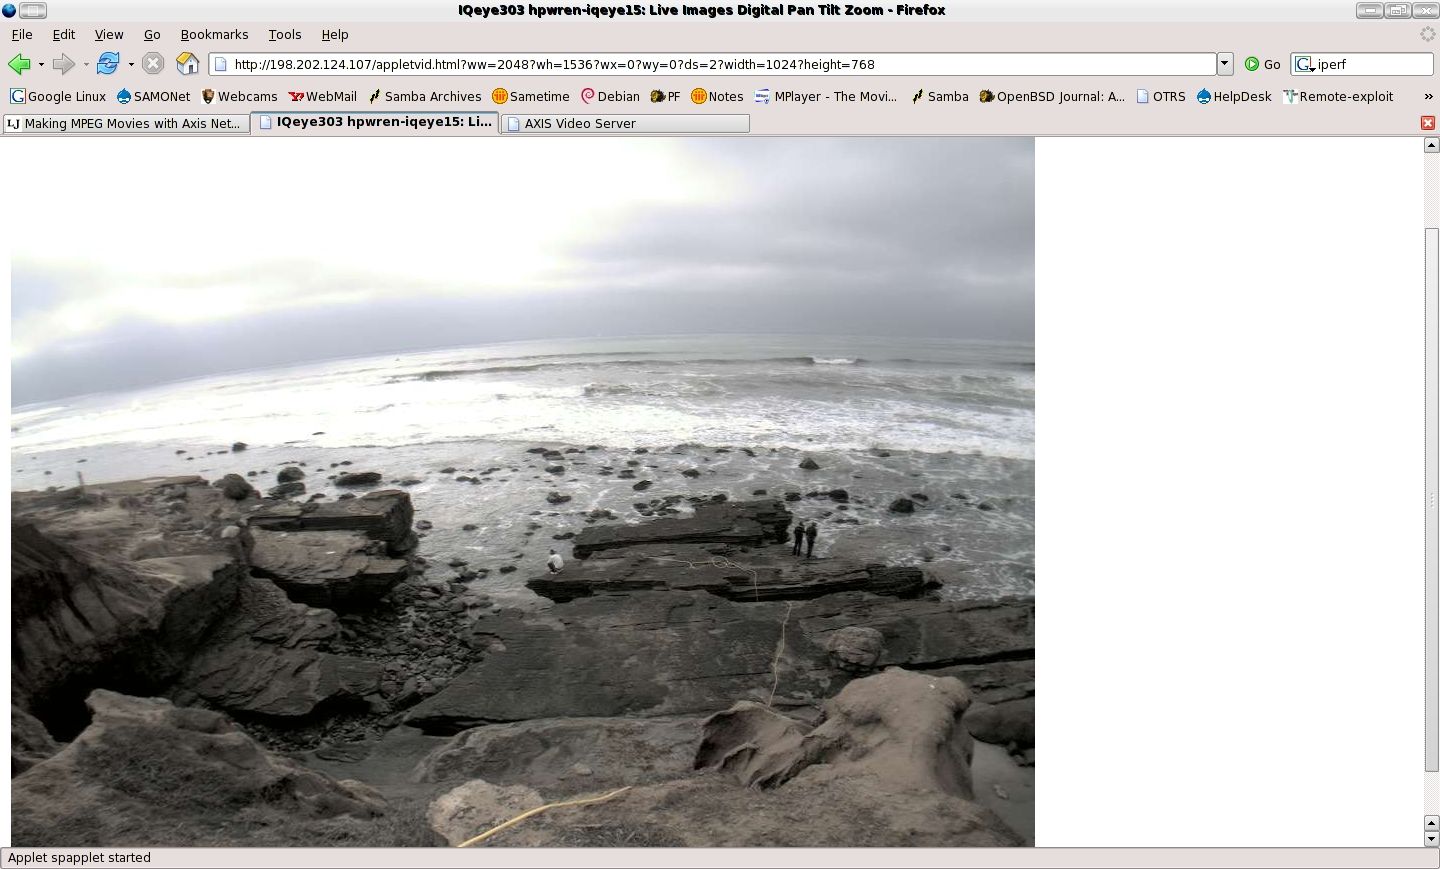This screenshot has width=1440, height=869.
Task: Open the window menu icon in title bar
Action: 9,10
